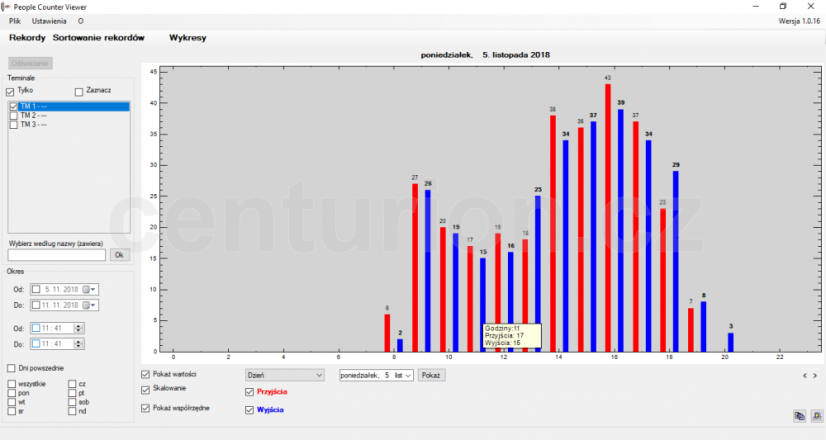Open calendar icon in Od date field
This screenshot has height=440, width=826.
pyautogui.click(x=86, y=289)
